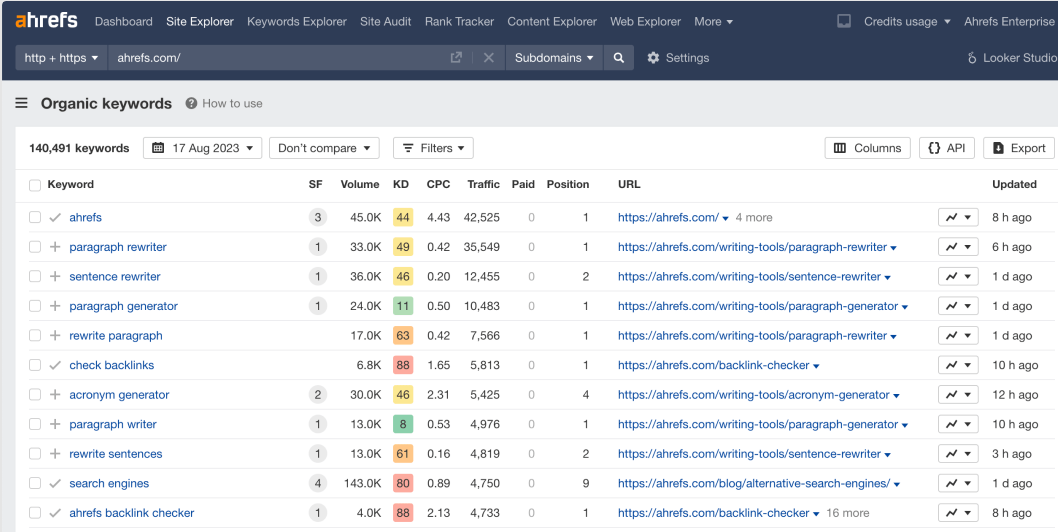
Task: Click the checkmark icon beside search engines
Action: tap(55, 483)
